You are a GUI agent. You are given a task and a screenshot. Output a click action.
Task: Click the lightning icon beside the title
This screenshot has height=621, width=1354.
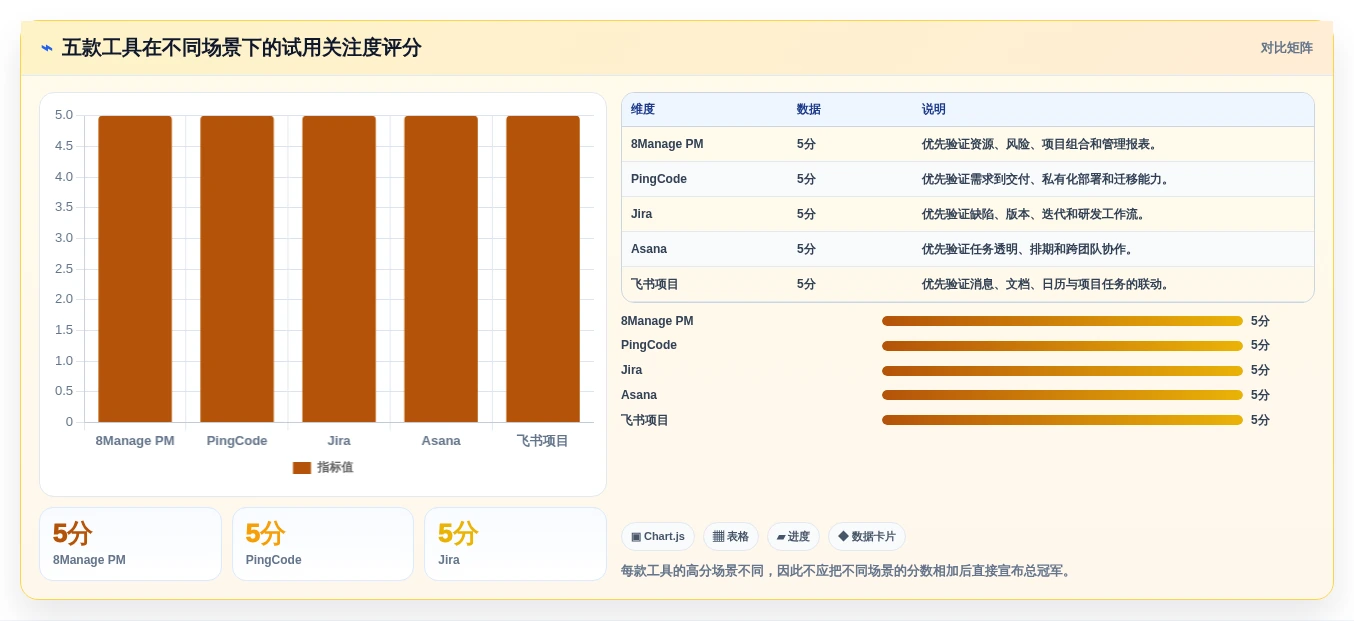coord(47,48)
